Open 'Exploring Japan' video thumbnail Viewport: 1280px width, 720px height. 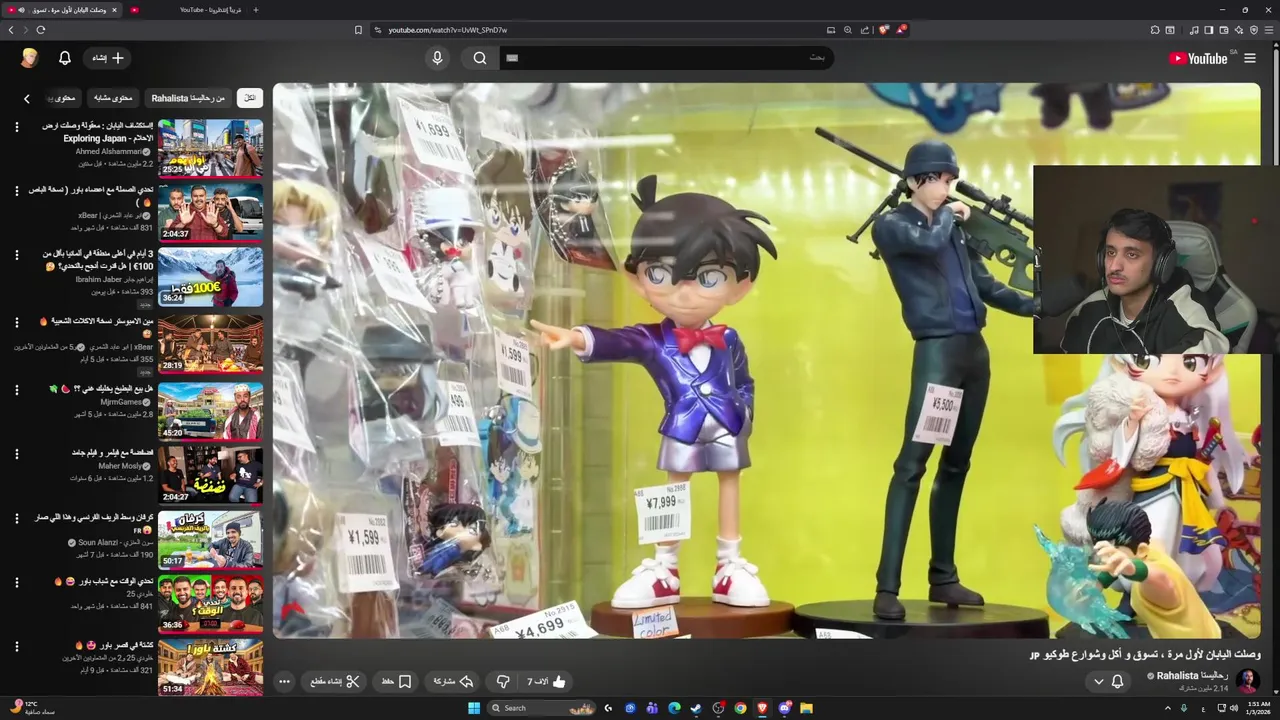[x=210, y=148]
